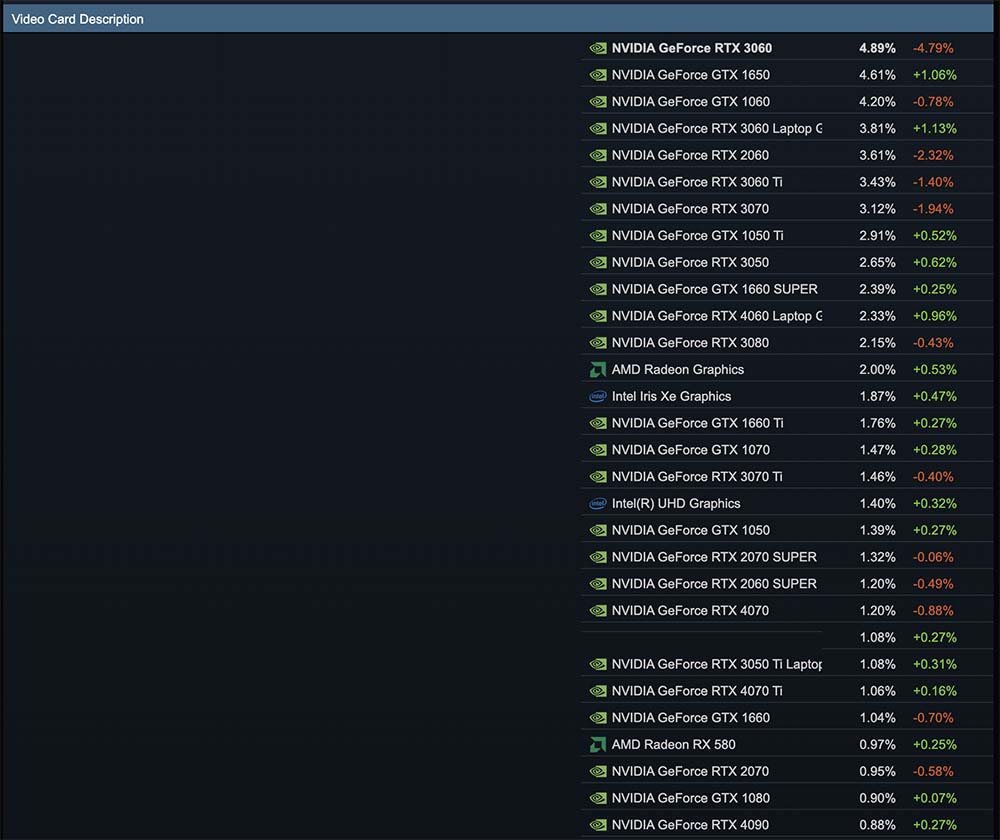The image size is (1000, 840).
Task: Click Intel icon beside Intel(R) UHD Graphics
Action: [x=598, y=504]
